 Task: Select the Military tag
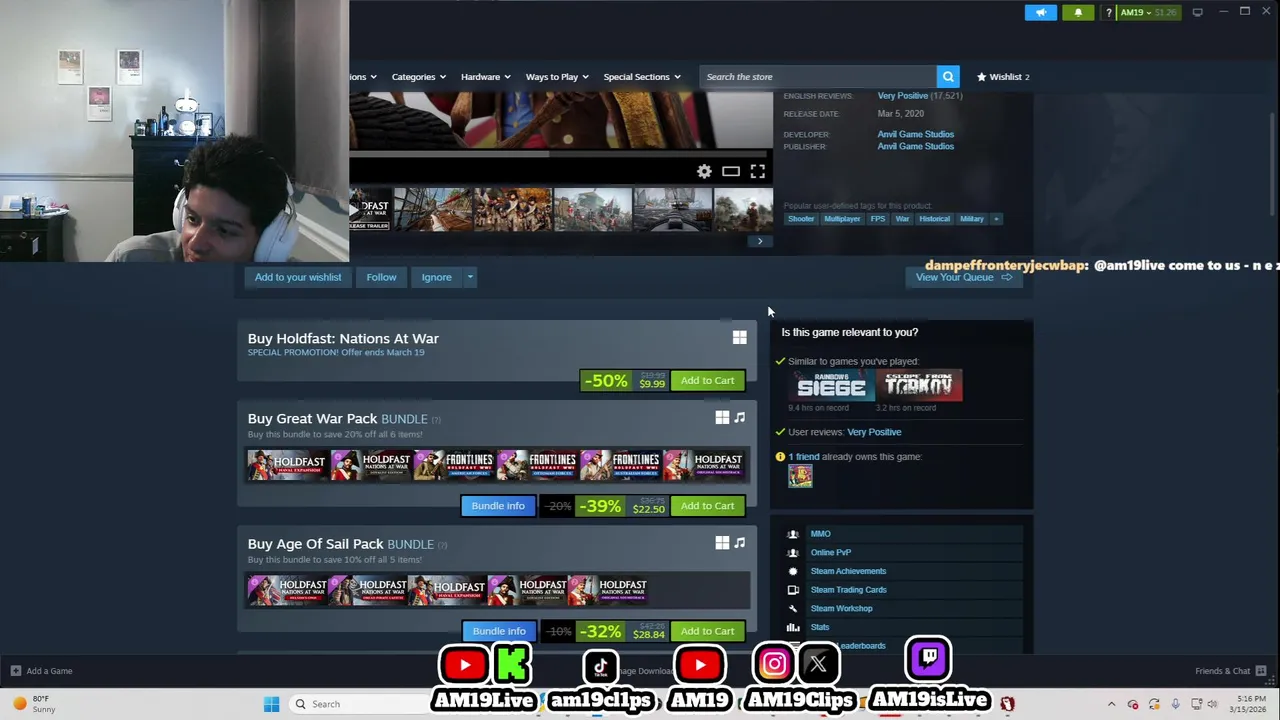pyautogui.click(x=972, y=219)
